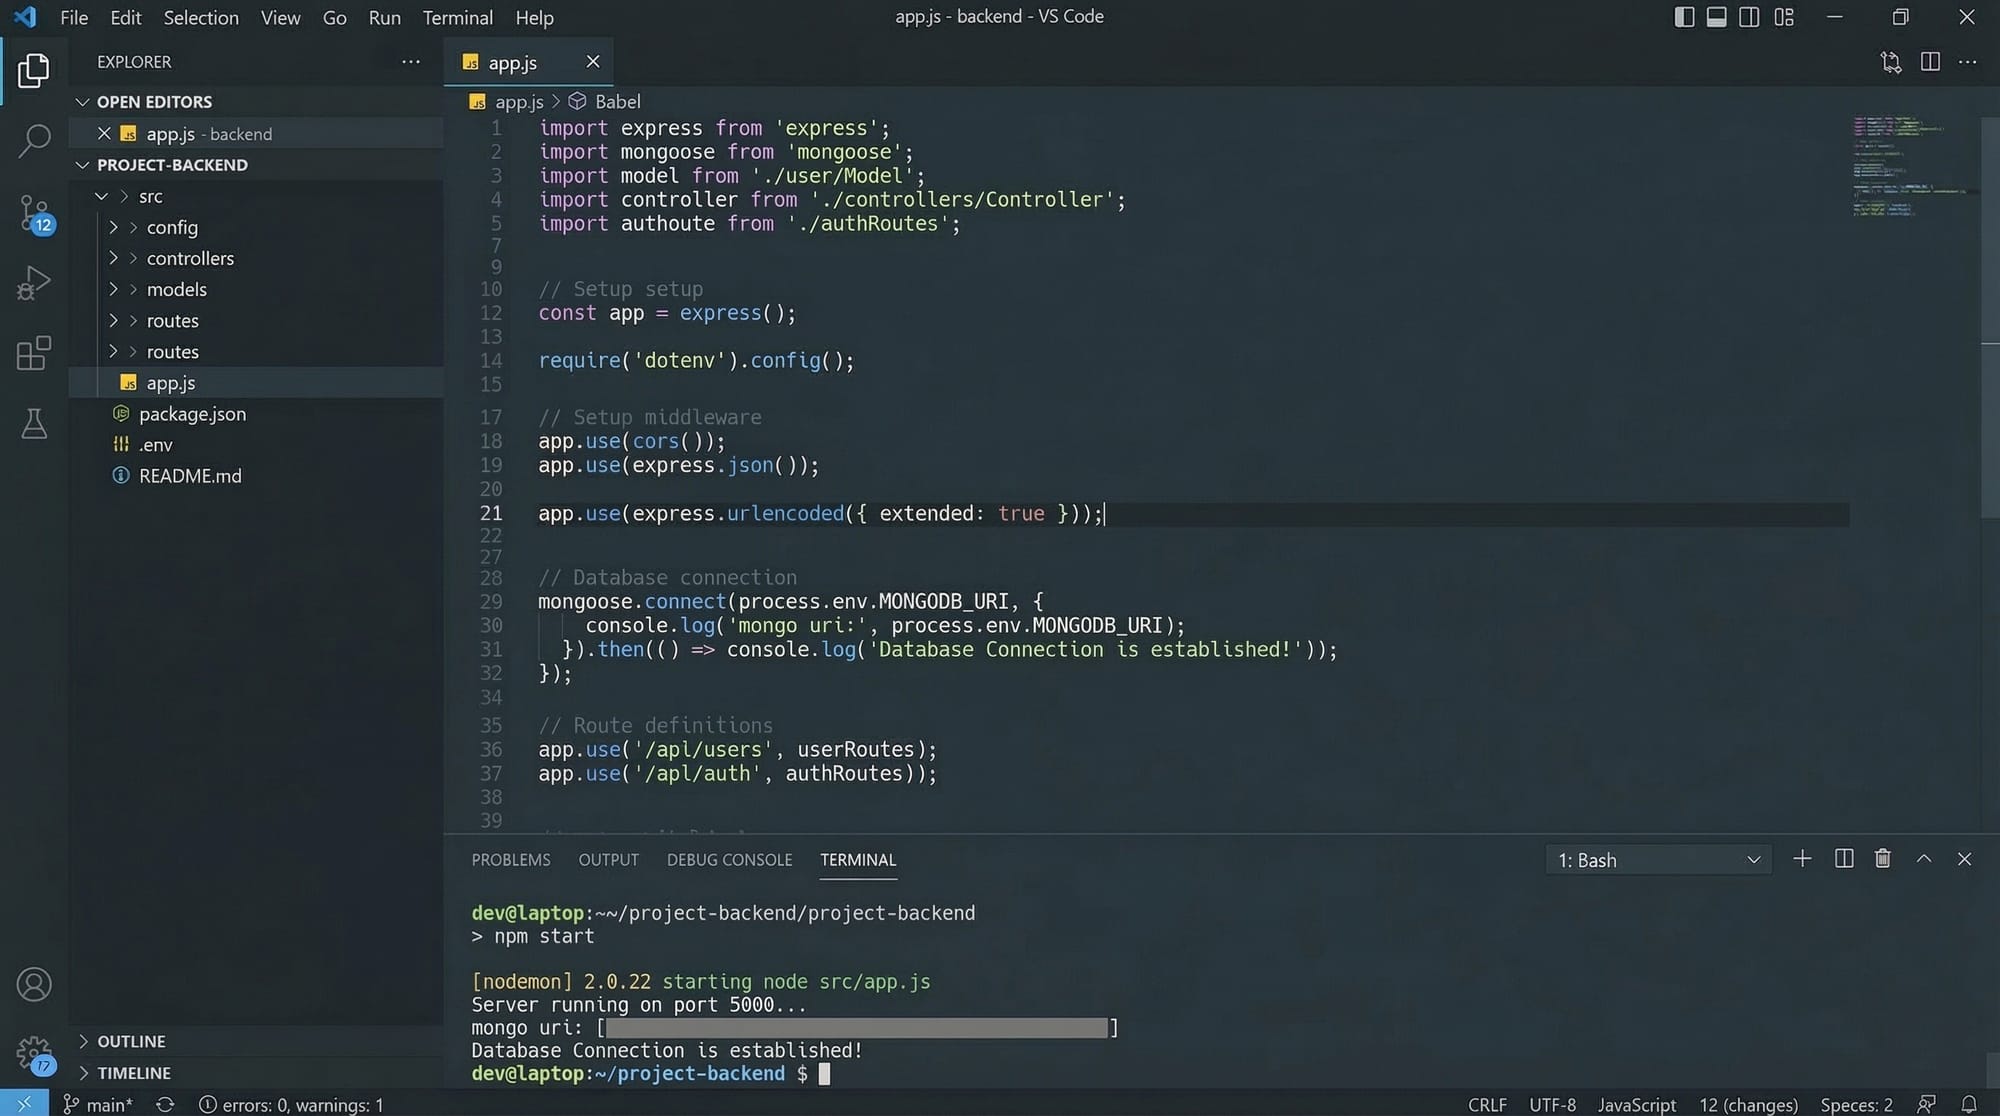The image size is (2000, 1116).
Task: Click the Accounts icon in activity bar
Action: coord(34,985)
